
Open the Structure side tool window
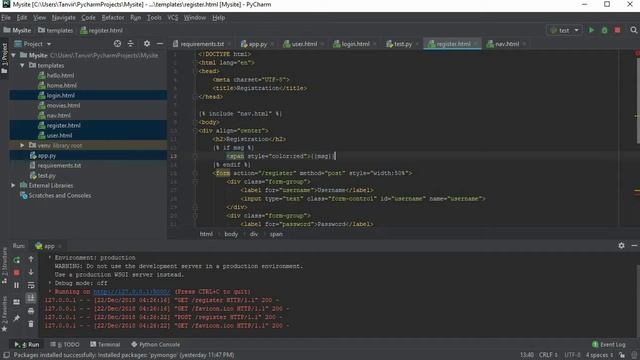coord(4,265)
